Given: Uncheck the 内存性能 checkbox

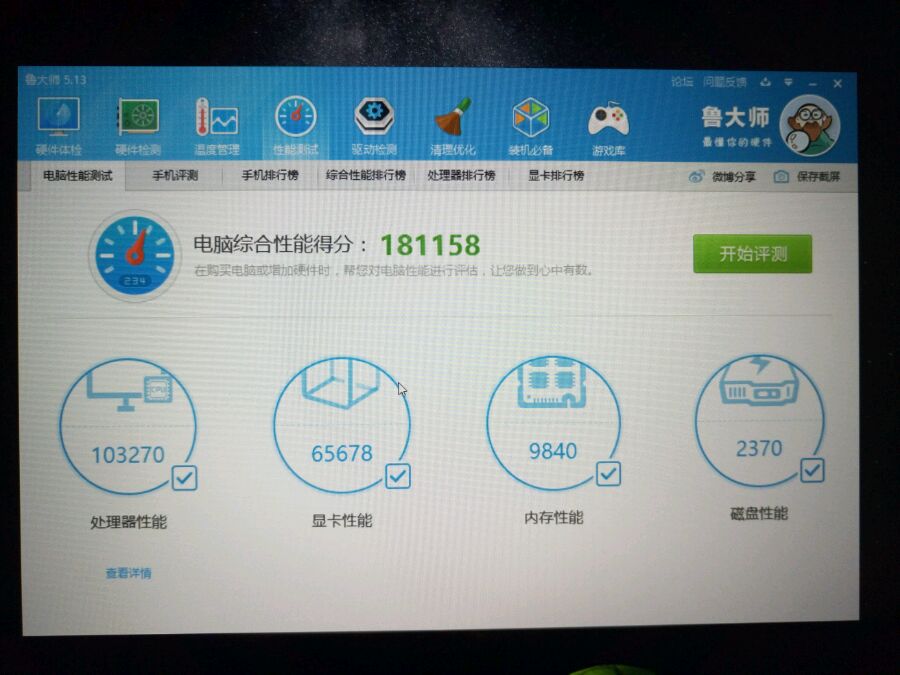Looking at the screenshot, I should (608, 474).
